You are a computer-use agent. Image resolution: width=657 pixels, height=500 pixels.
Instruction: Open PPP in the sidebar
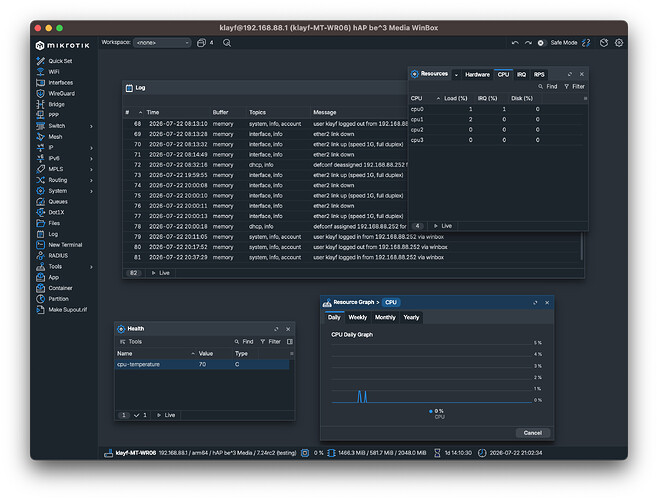coord(53,115)
